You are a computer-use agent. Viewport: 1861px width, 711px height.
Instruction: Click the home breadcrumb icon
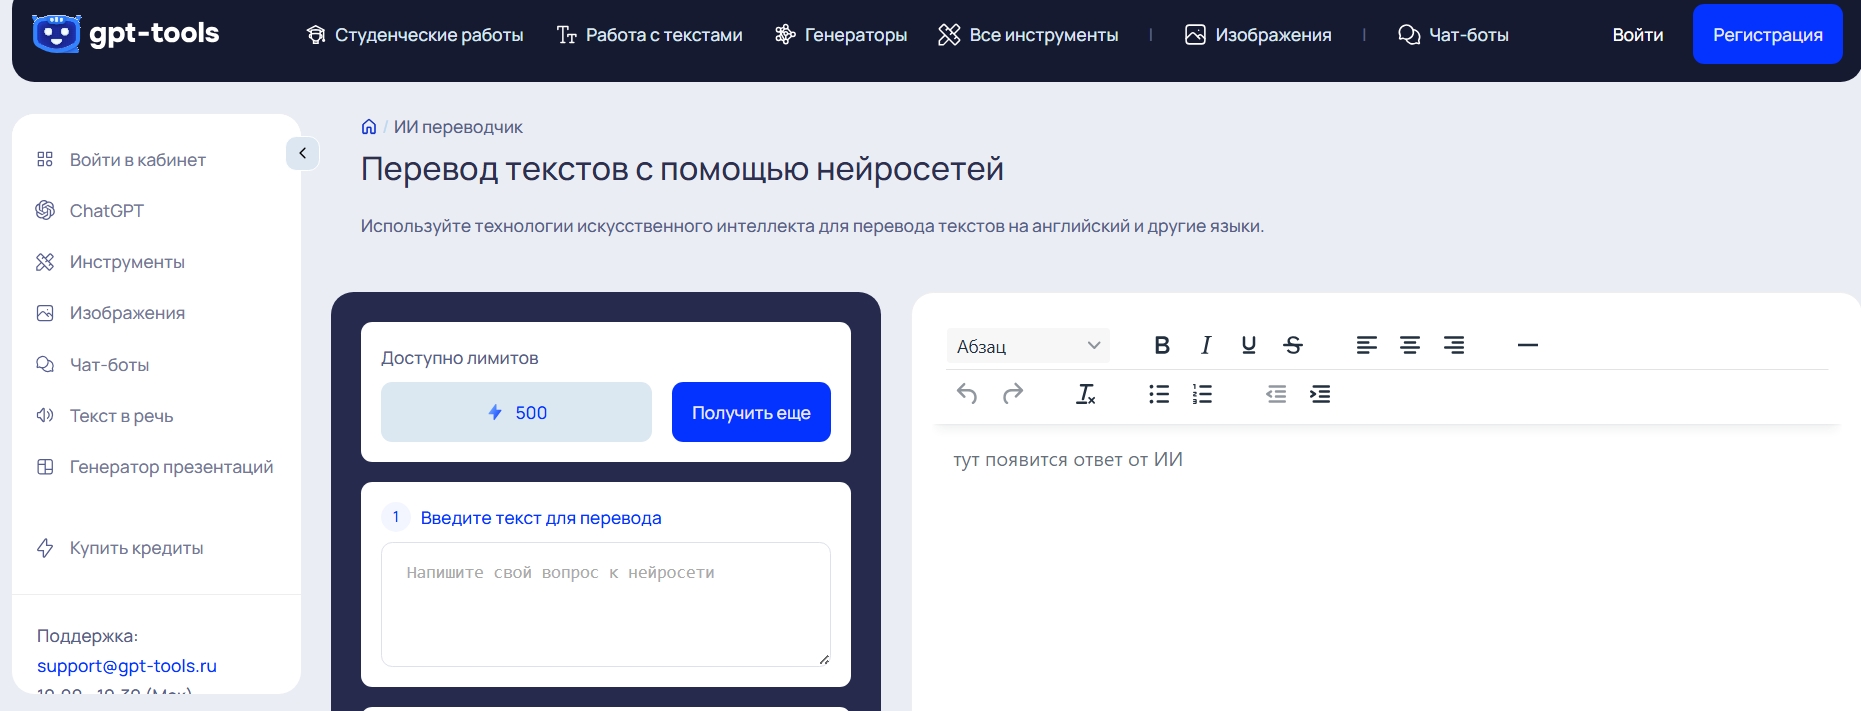coord(369,127)
